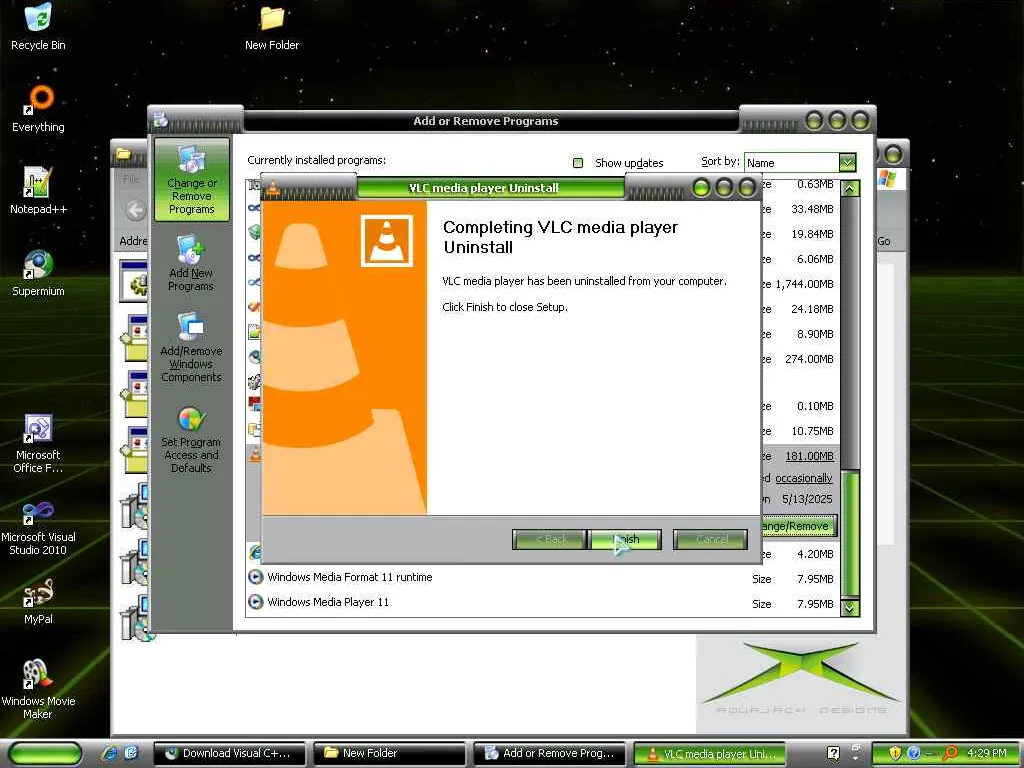
Task: Launch Windows Movie Maker shortcut
Action: click(x=39, y=690)
